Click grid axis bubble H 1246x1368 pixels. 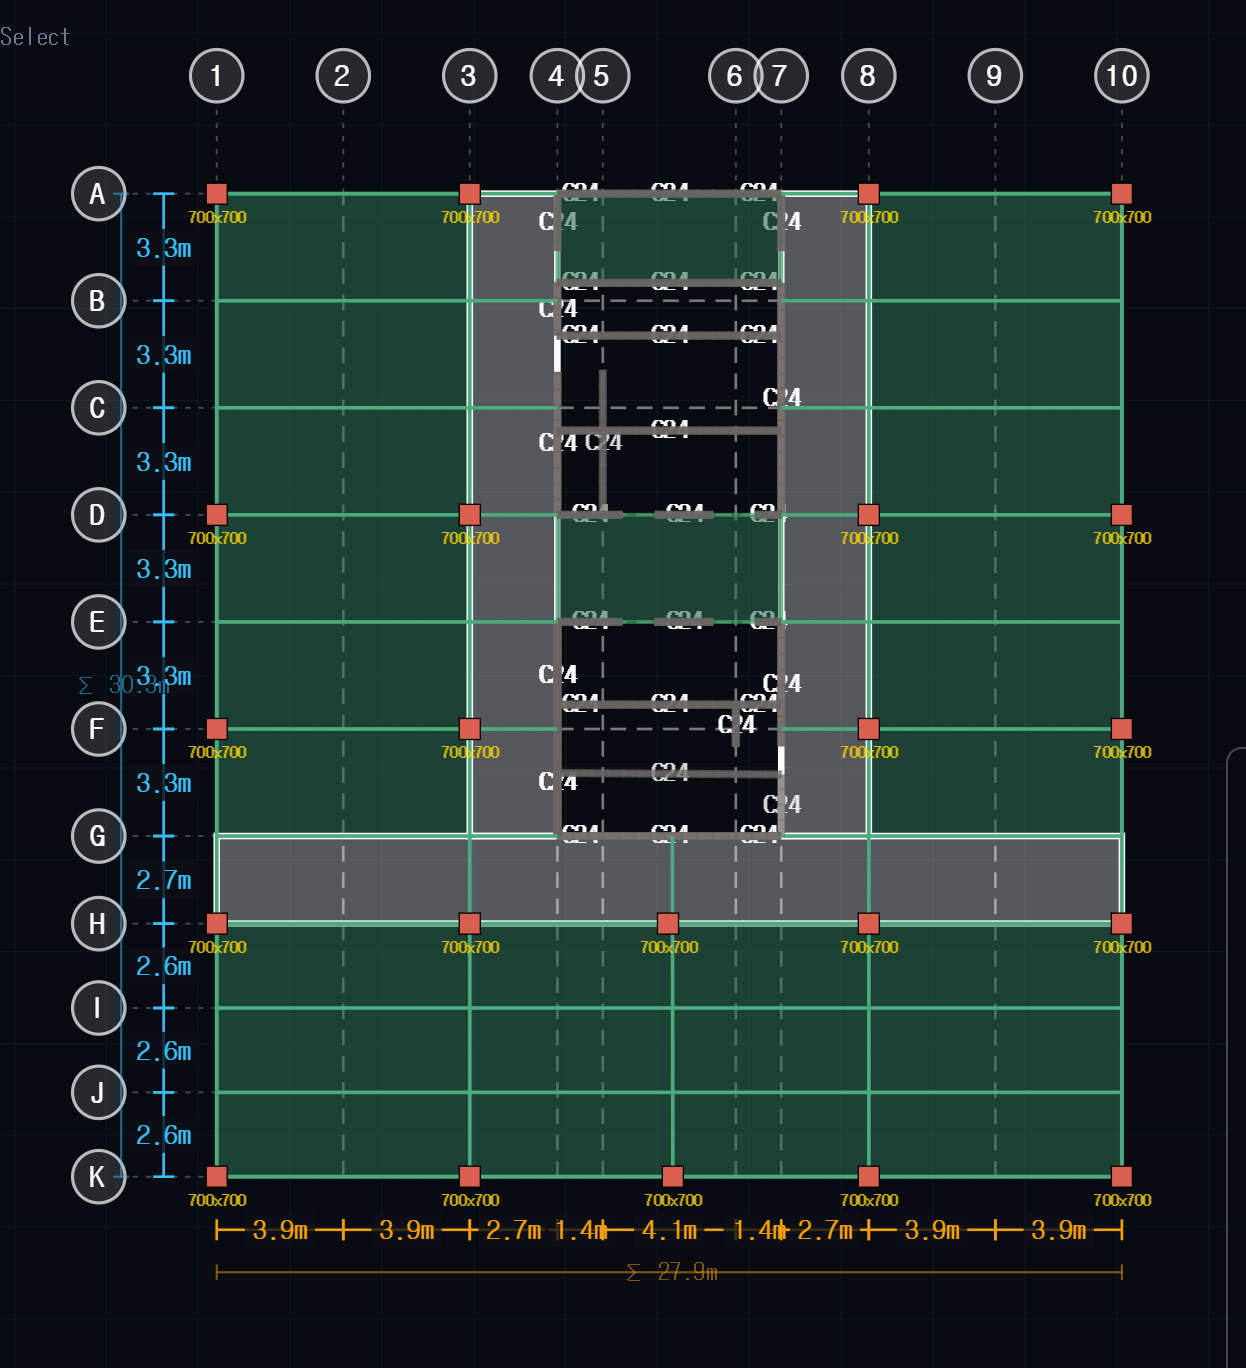pos(98,924)
